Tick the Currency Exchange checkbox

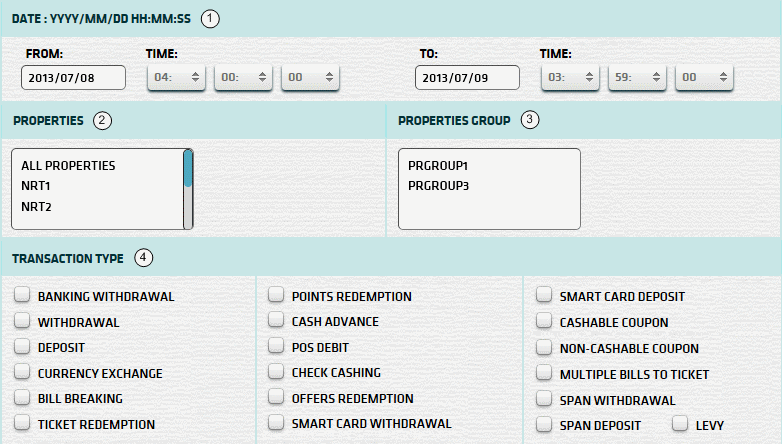click(x=22, y=373)
